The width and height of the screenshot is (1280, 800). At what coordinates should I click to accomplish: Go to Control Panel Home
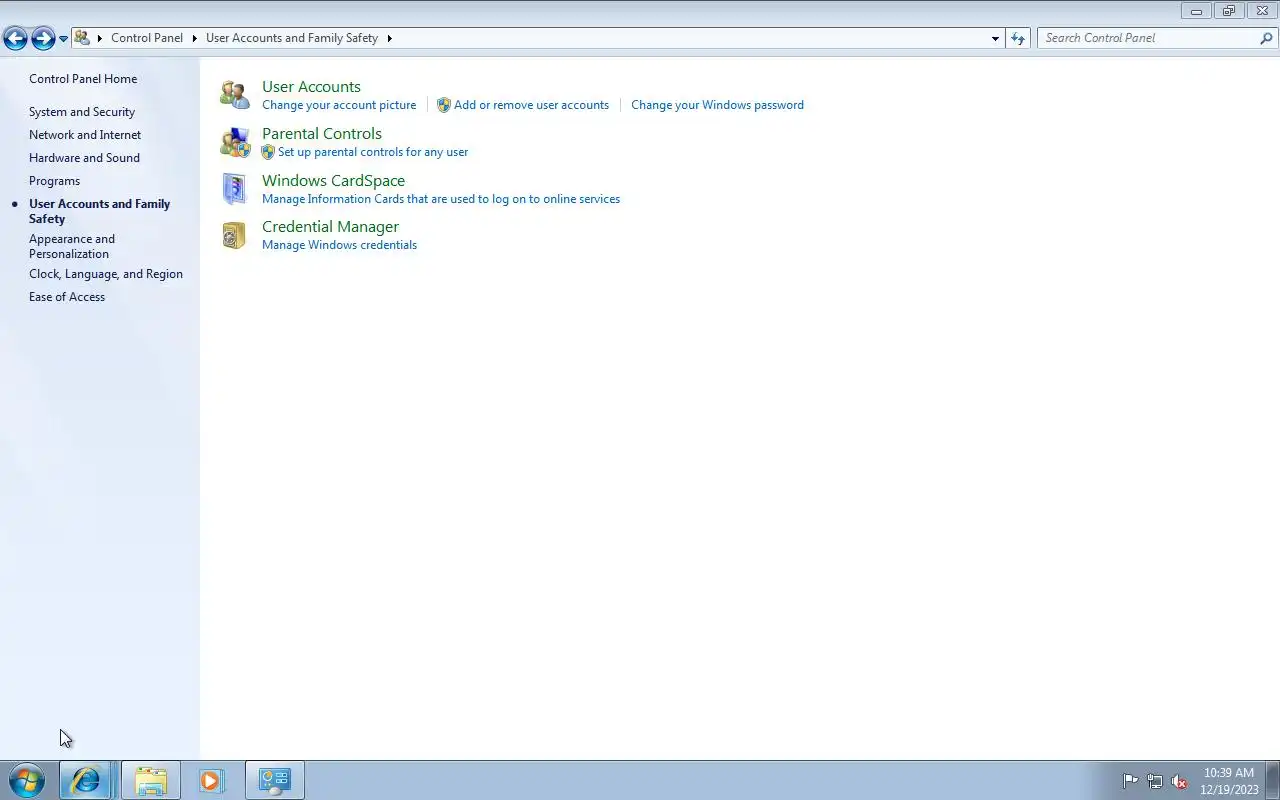point(83,79)
